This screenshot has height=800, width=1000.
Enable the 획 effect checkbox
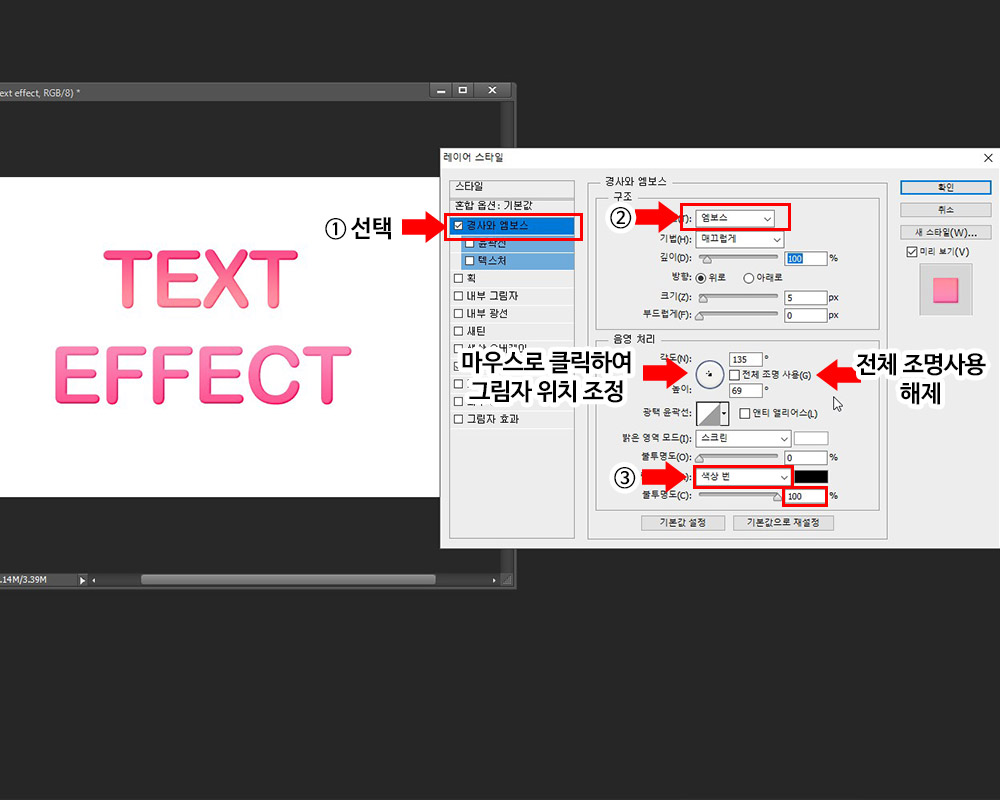(x=458, y=278)
